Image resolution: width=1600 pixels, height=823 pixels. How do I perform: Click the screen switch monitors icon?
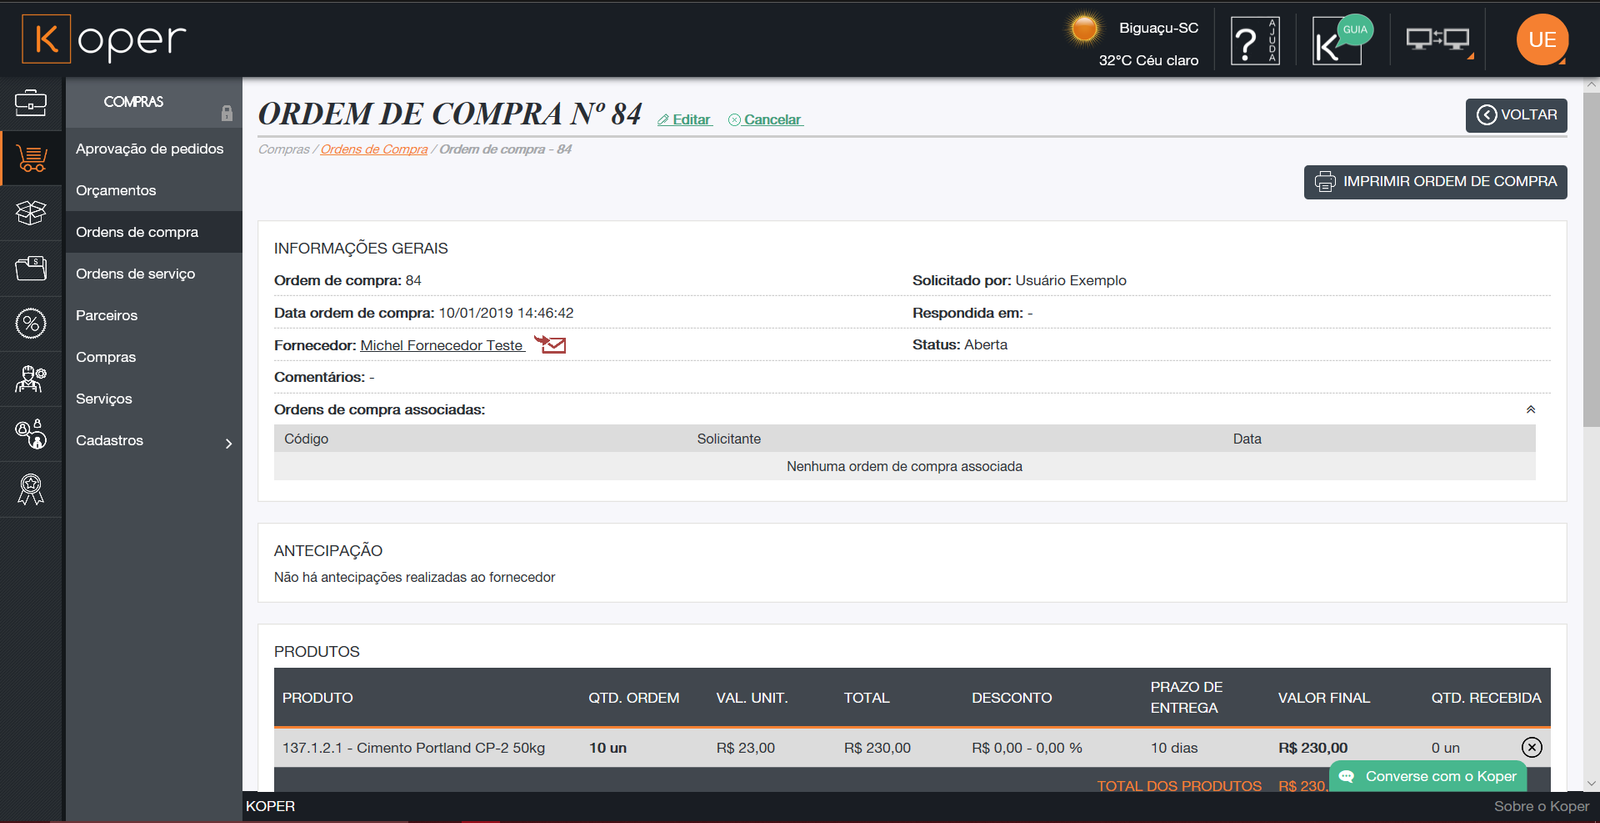(x=1437, y=40)
